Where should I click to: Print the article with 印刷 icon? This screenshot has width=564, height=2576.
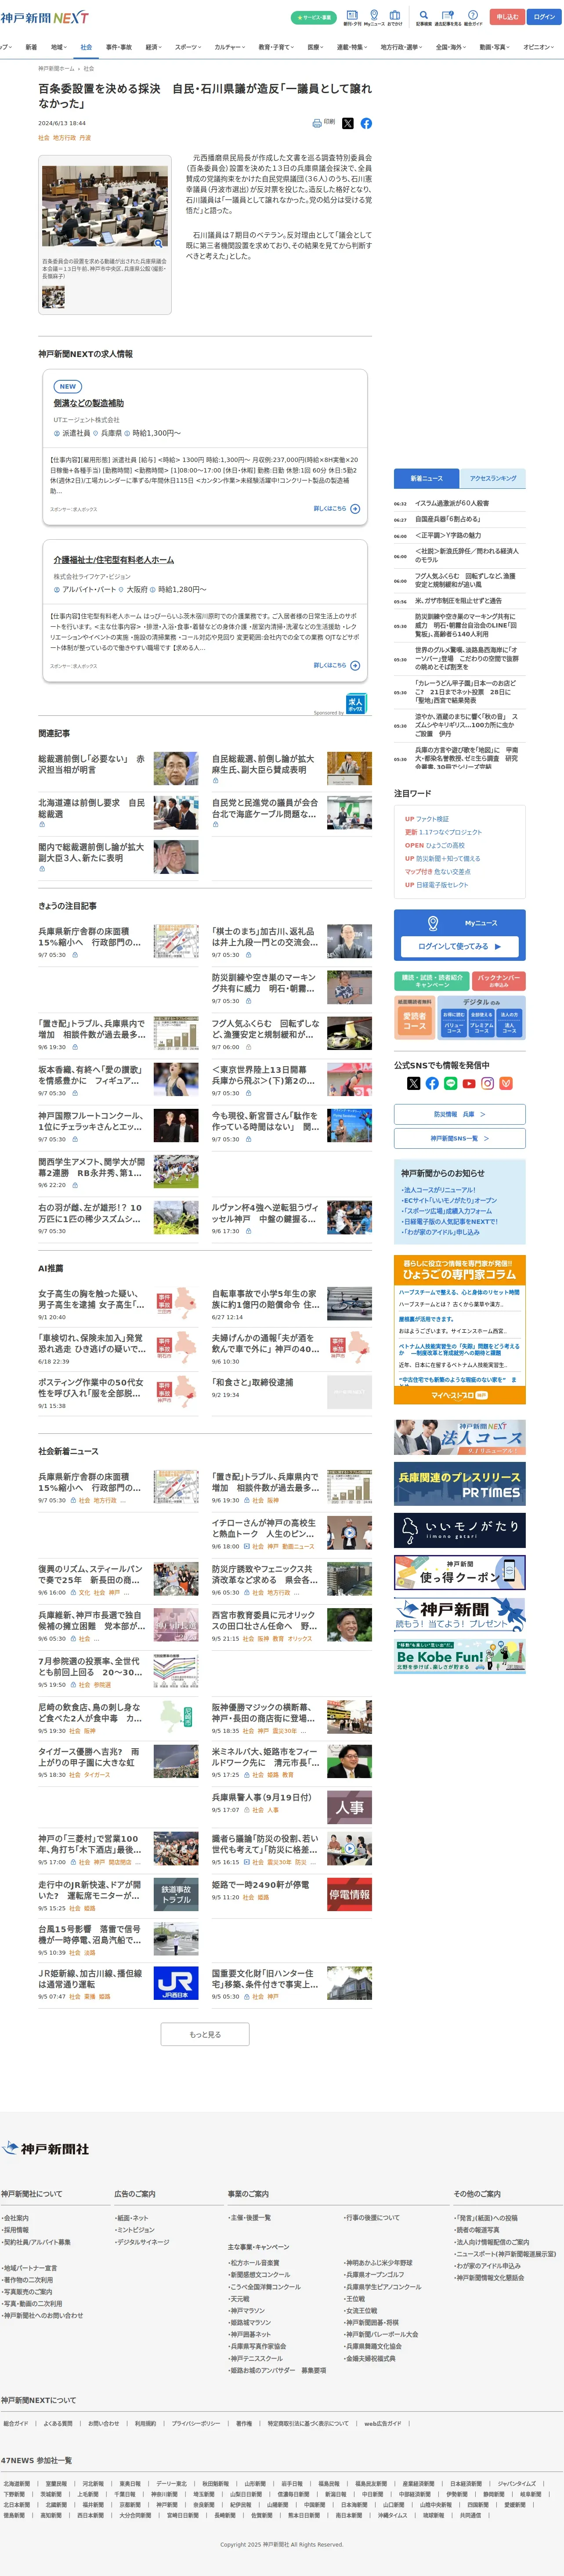click(x=324, y=123)
